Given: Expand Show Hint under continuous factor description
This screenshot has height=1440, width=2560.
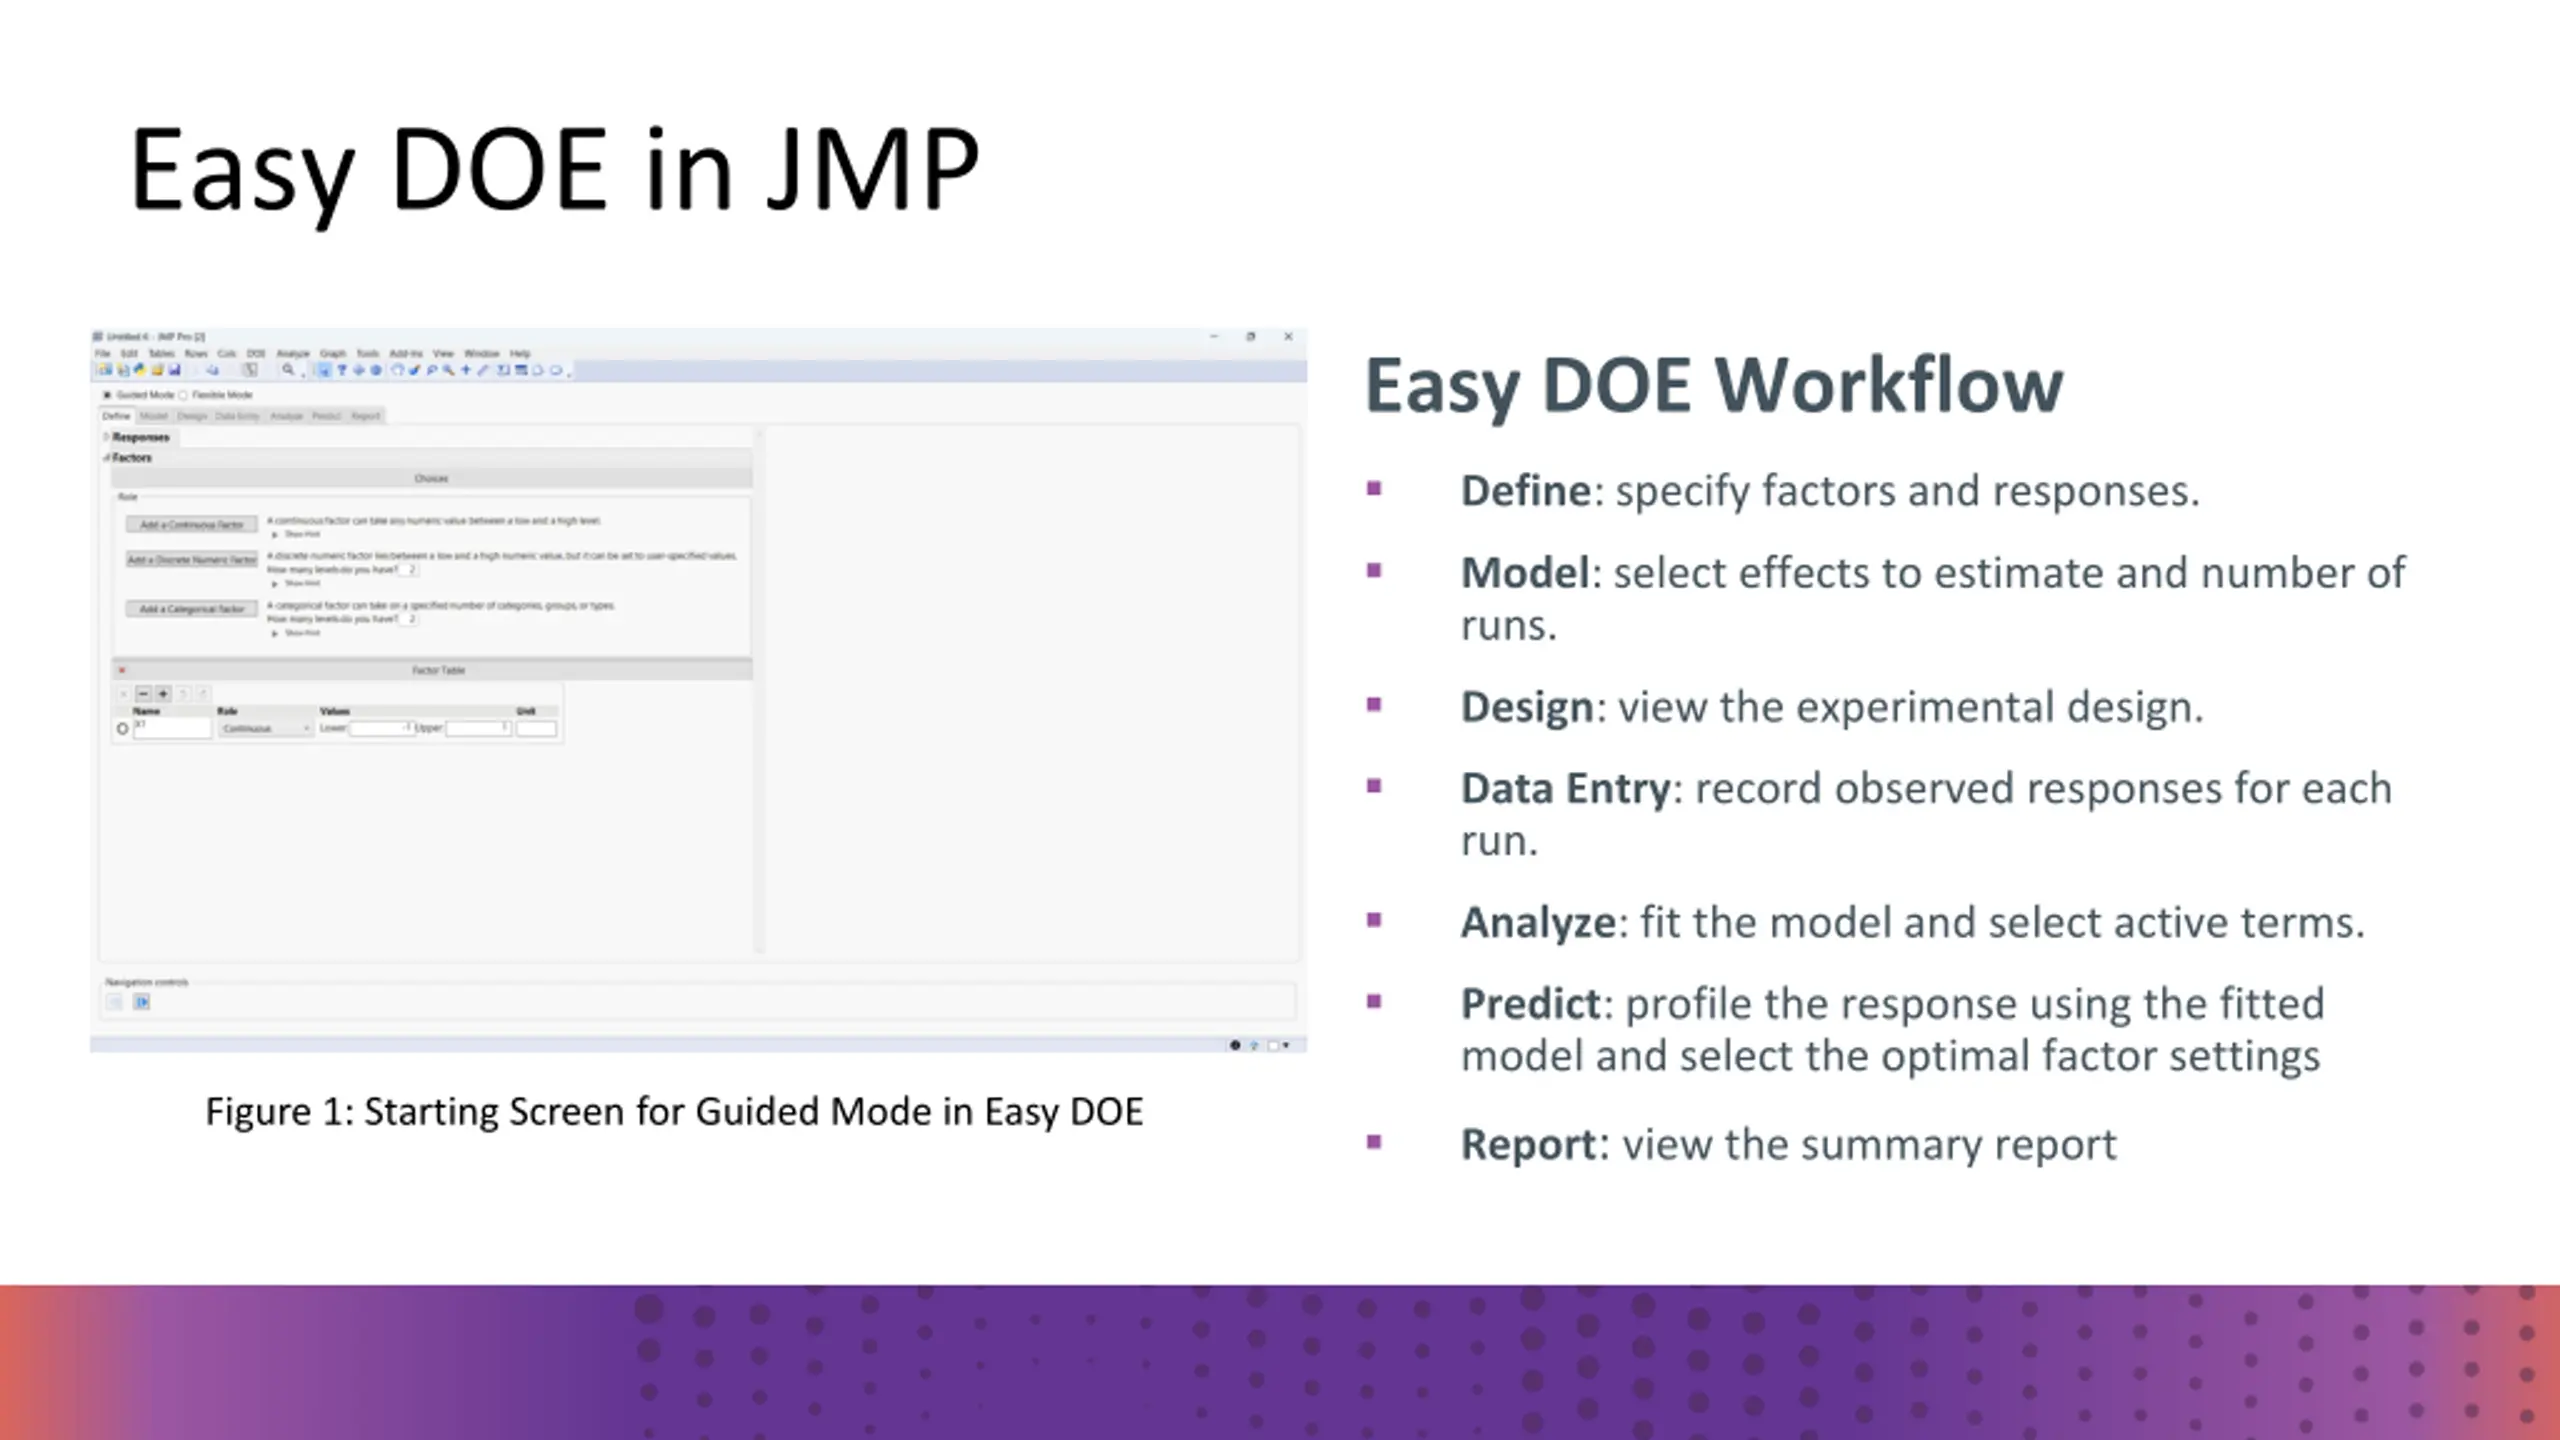Looking at the screenshot, I should click(x=275, y=534).
